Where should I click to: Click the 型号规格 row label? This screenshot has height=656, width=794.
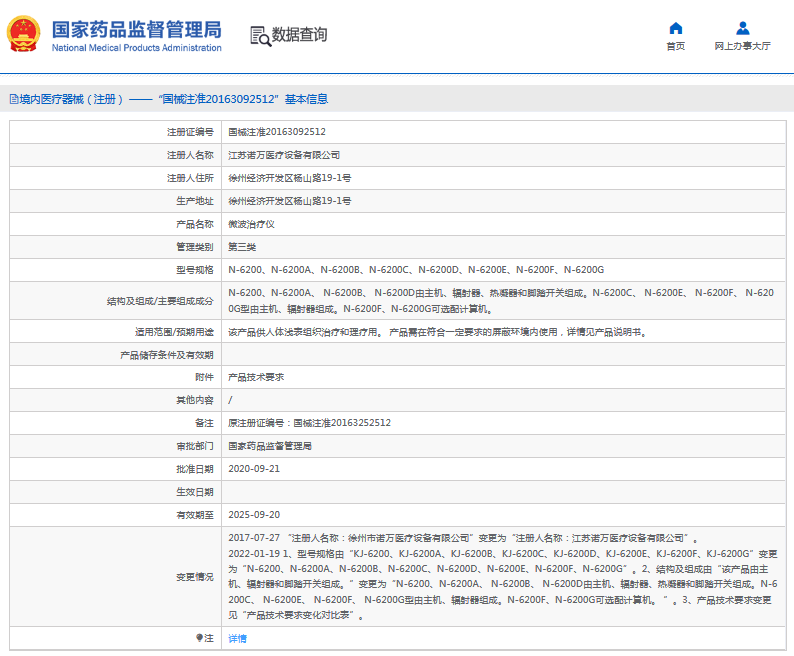point(195,269)
